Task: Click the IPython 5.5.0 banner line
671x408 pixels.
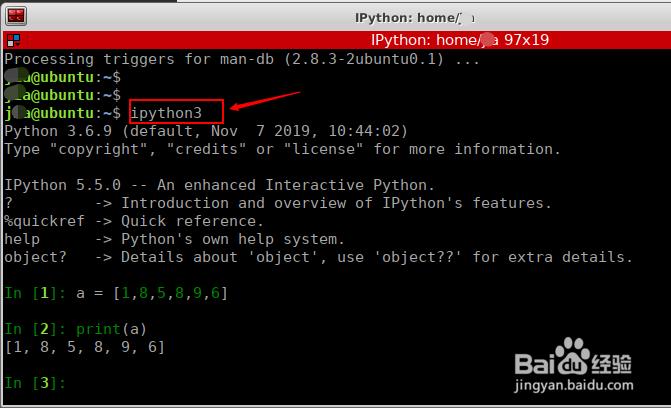Action: coord(220,185)
